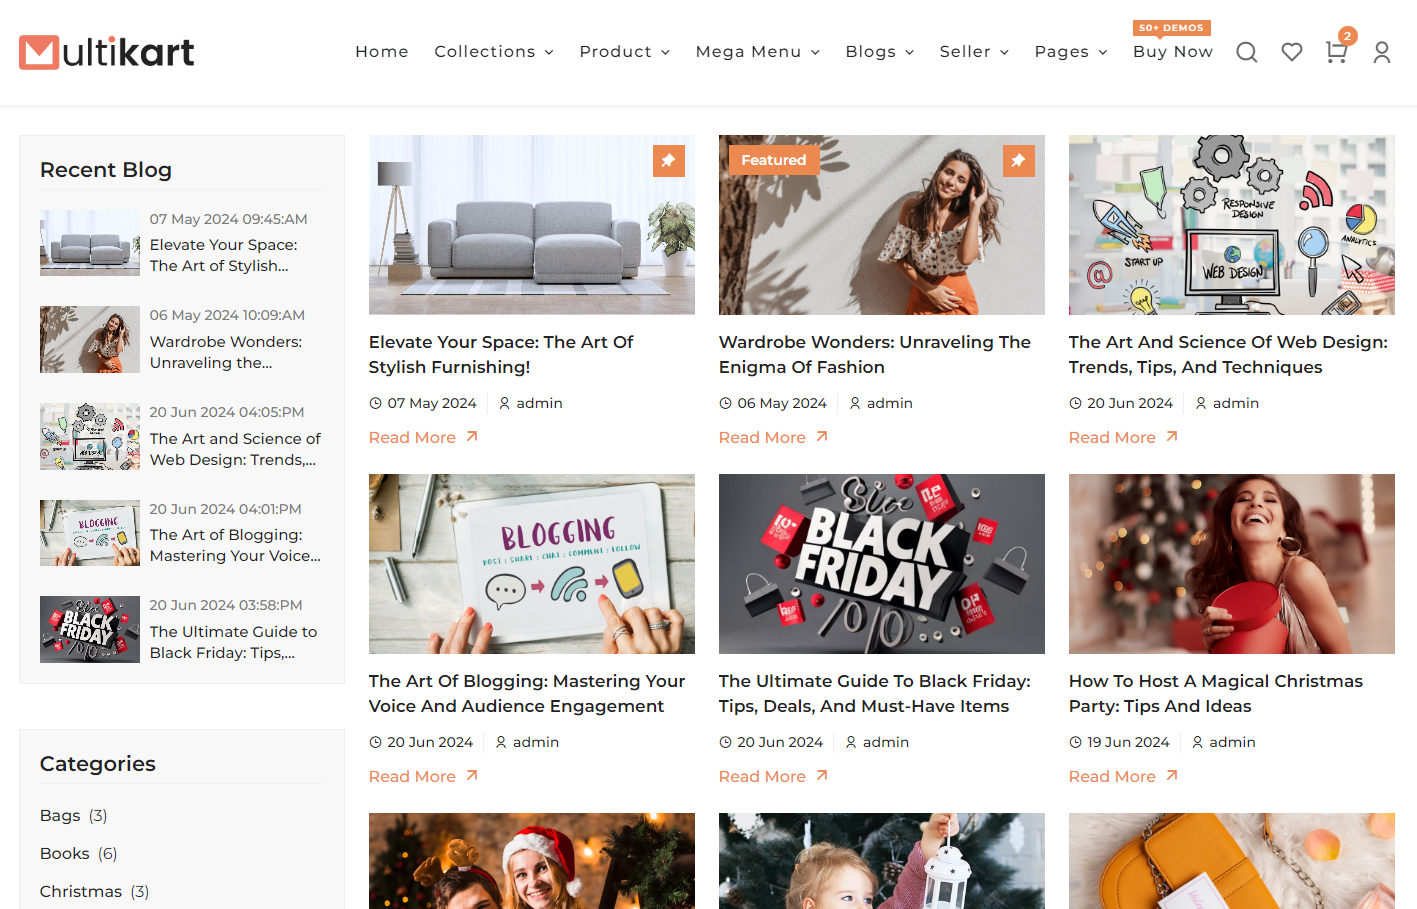
Task: Open the shopping cart icon
Action: pos(1336,52)
